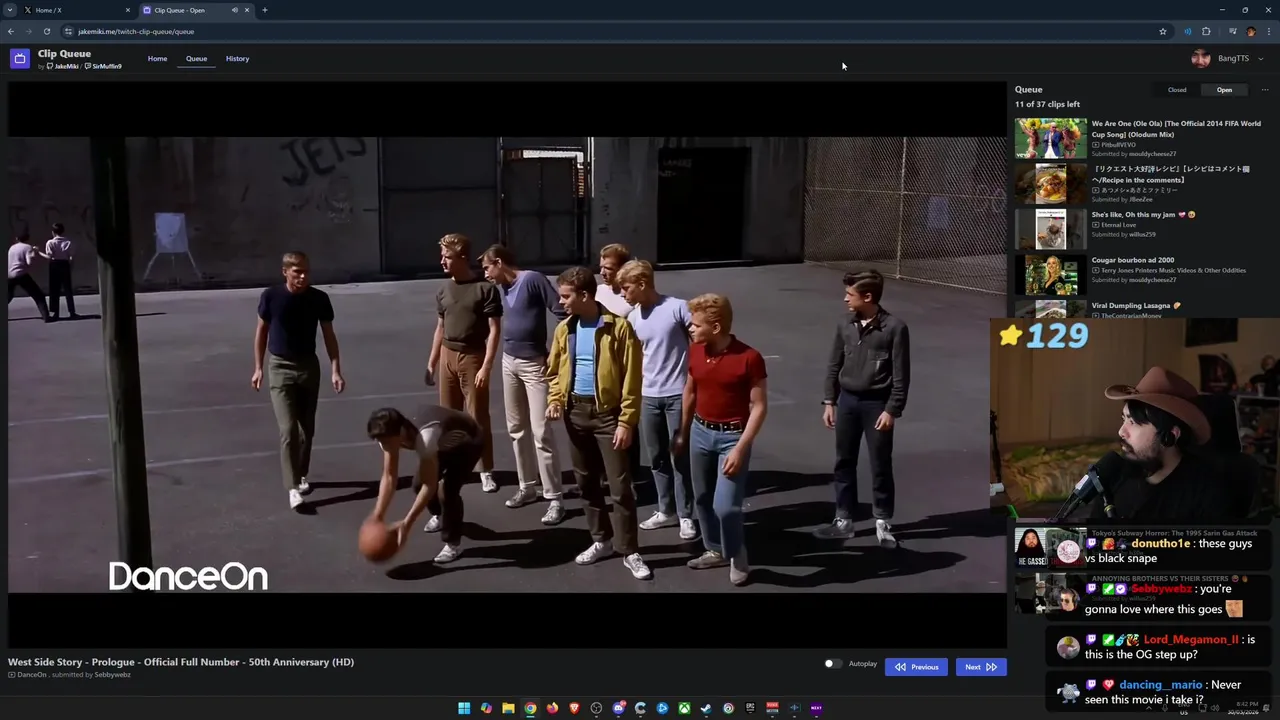1280x720 pixels.
Task: Click the '11 of 37 clips left' text
Action: click(x=1047, y=104)
